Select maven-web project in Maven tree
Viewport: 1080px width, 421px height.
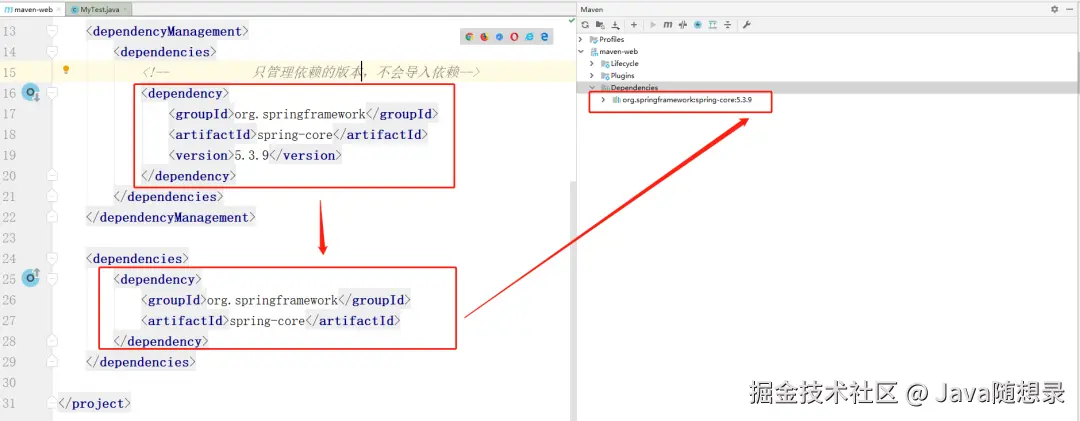618,52
